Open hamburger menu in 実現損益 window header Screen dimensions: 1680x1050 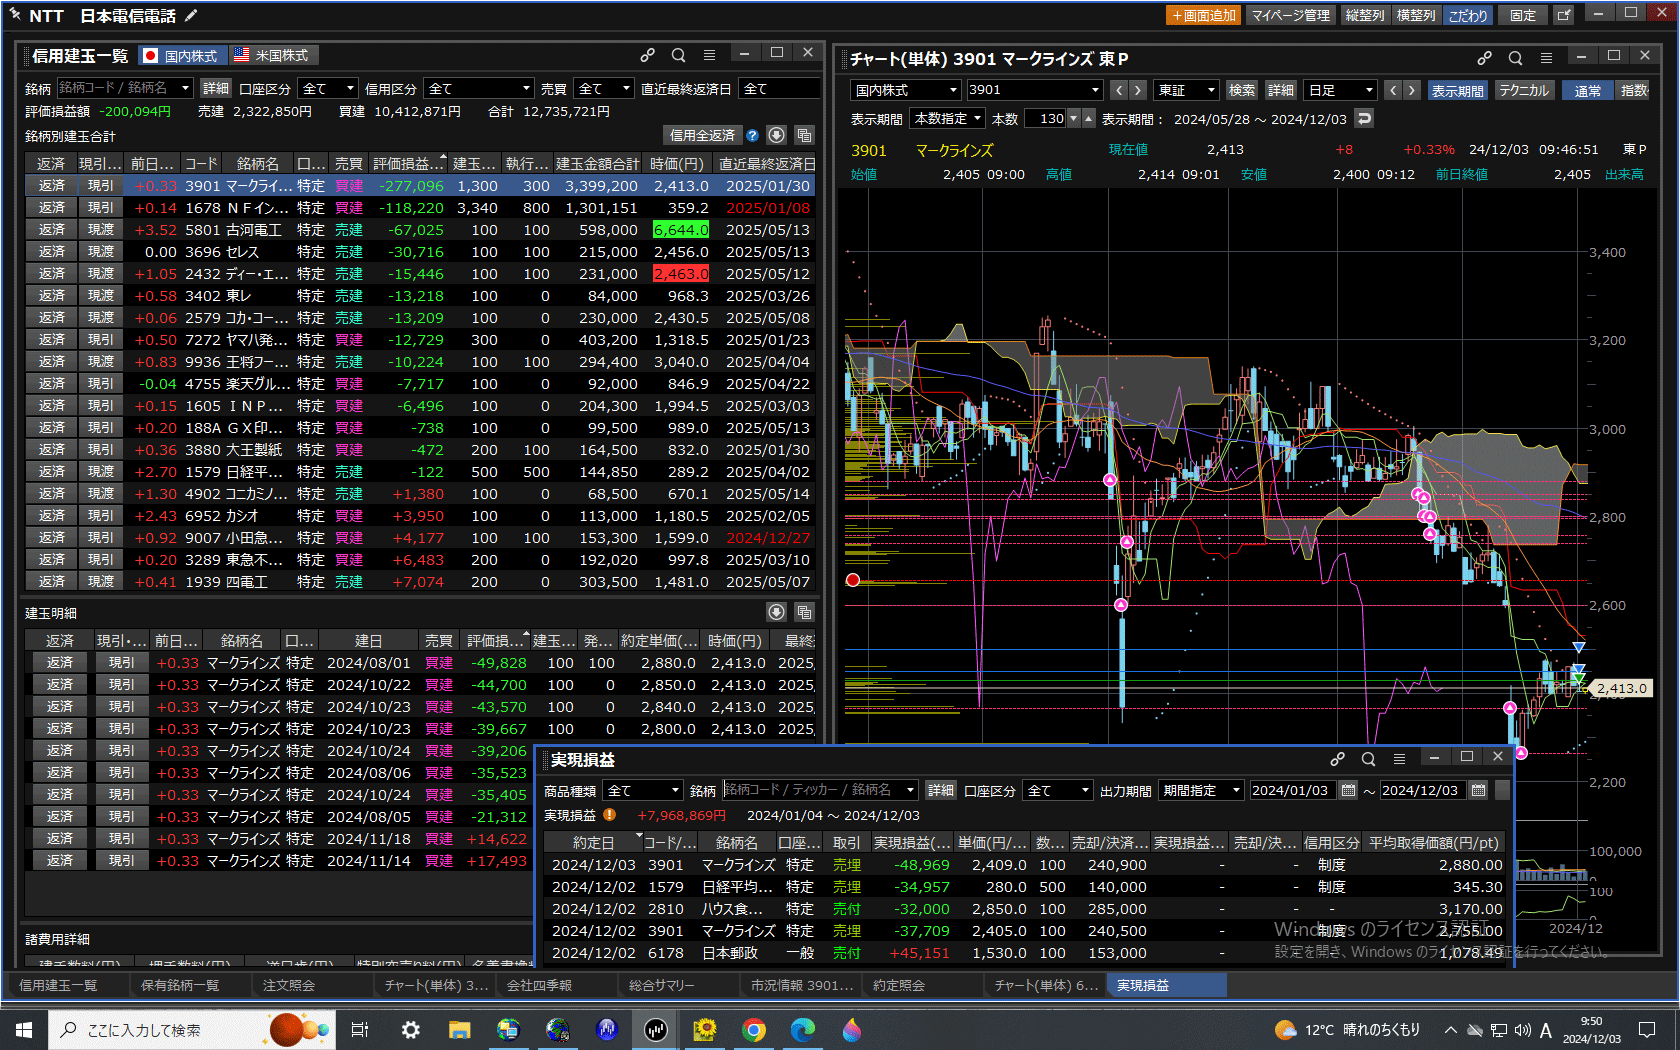(x=1399, y=759)
